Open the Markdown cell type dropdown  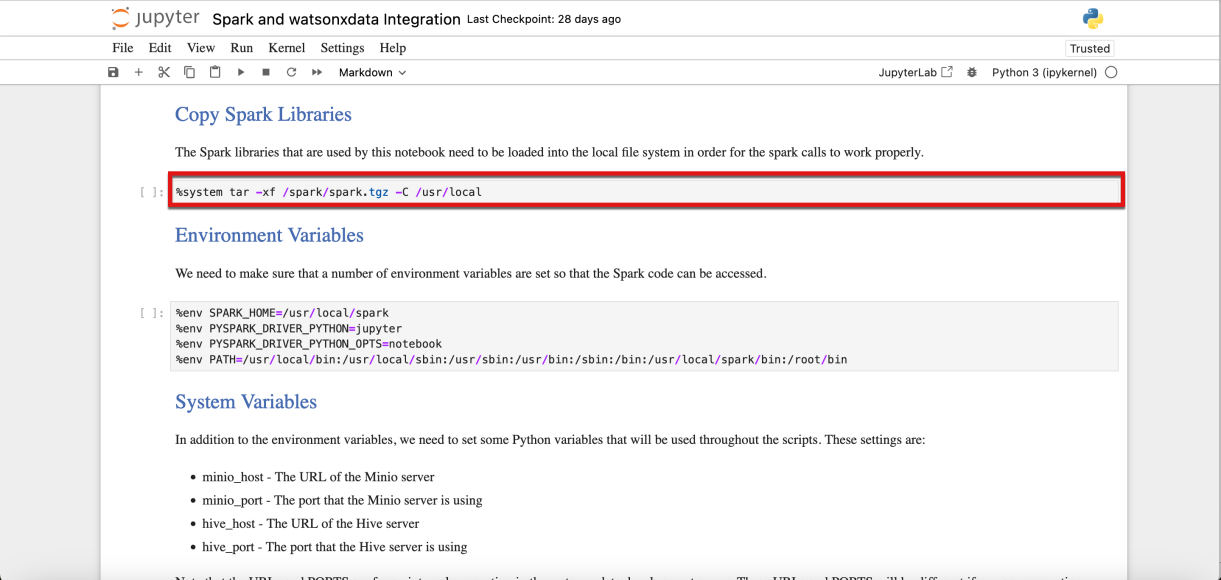(x=372, y=72)
